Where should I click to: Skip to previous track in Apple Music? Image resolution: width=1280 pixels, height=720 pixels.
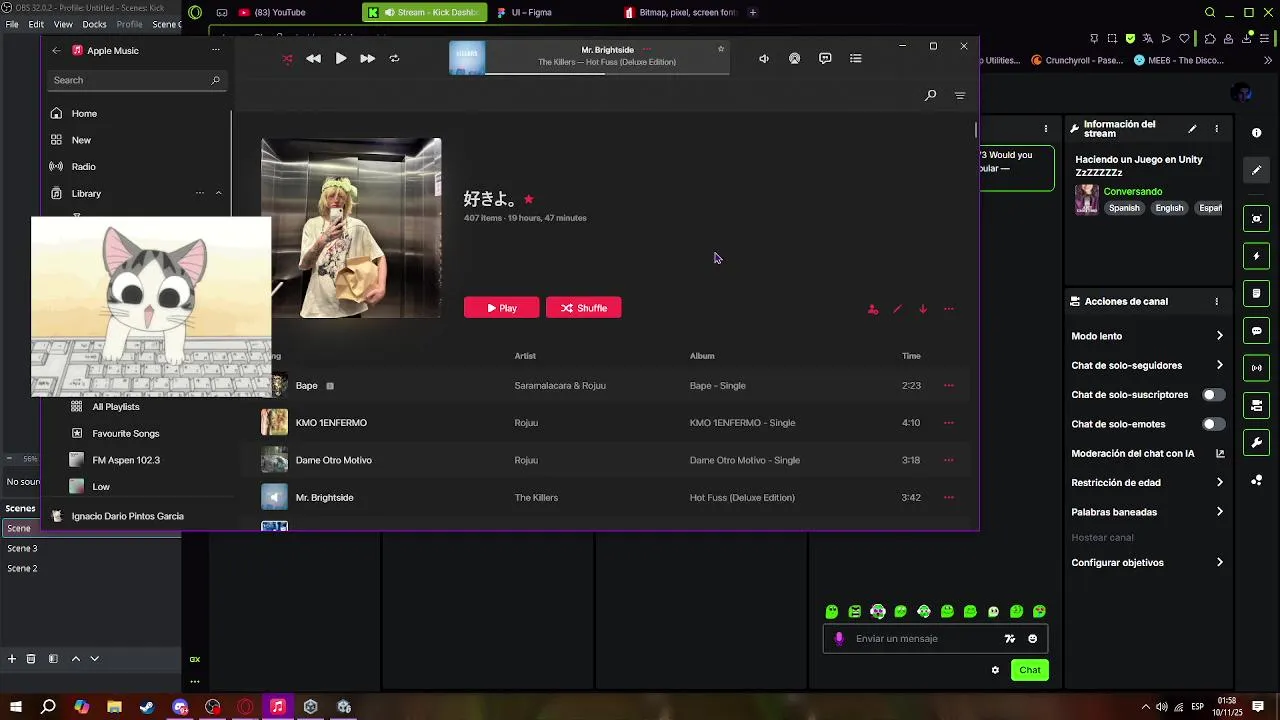click(313, 59)
